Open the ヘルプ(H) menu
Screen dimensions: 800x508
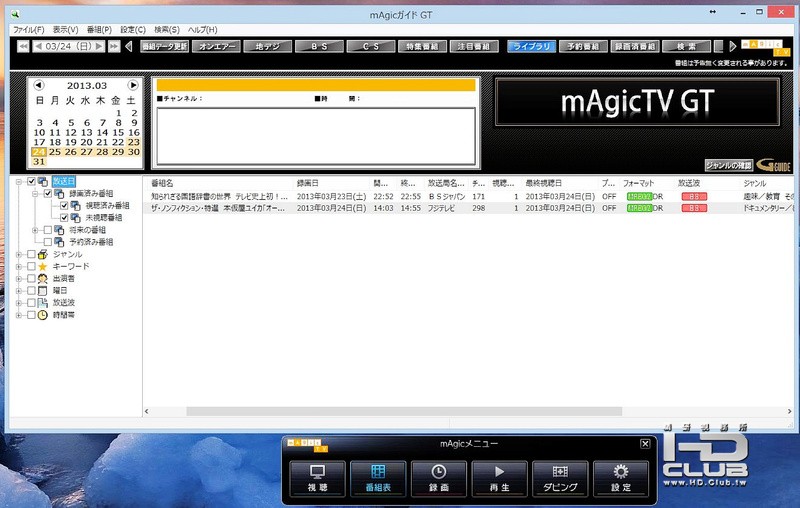tap(203, 30)
